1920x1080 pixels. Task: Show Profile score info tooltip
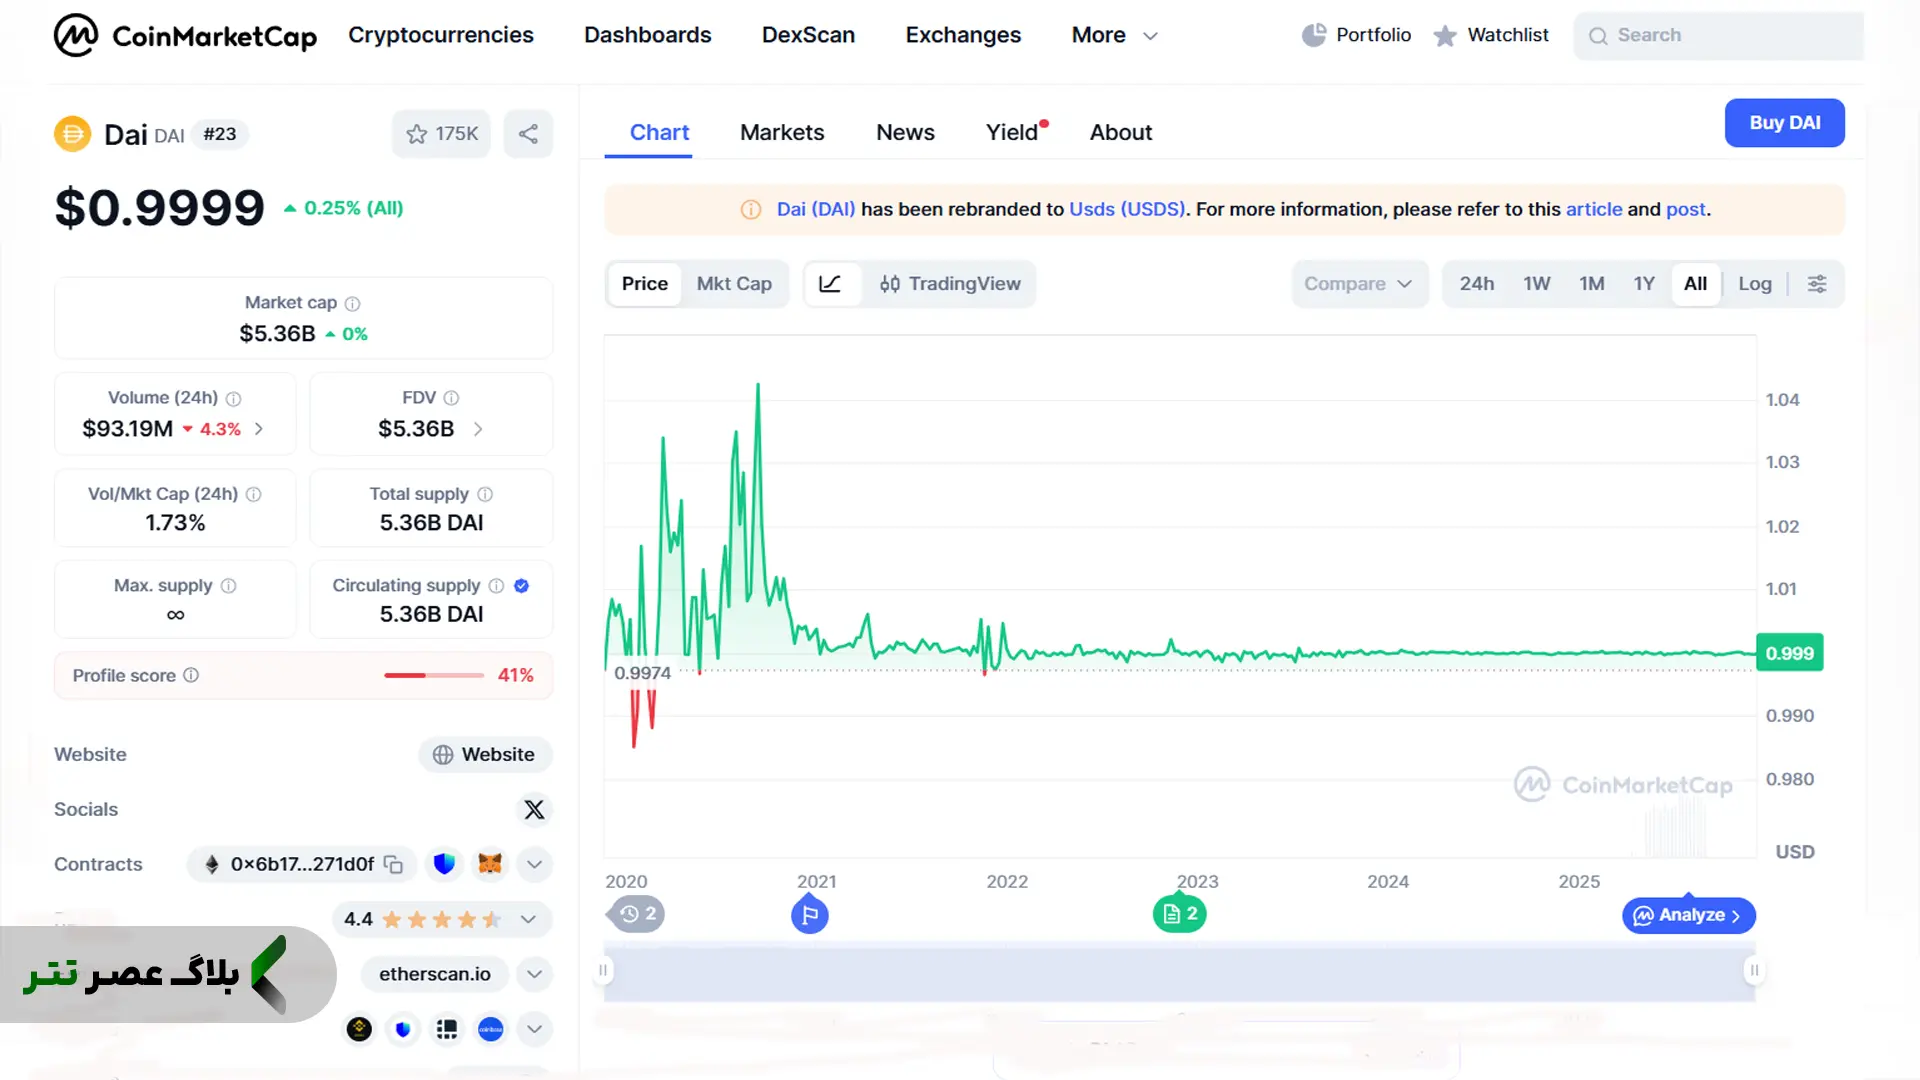[x=191, y=675]
